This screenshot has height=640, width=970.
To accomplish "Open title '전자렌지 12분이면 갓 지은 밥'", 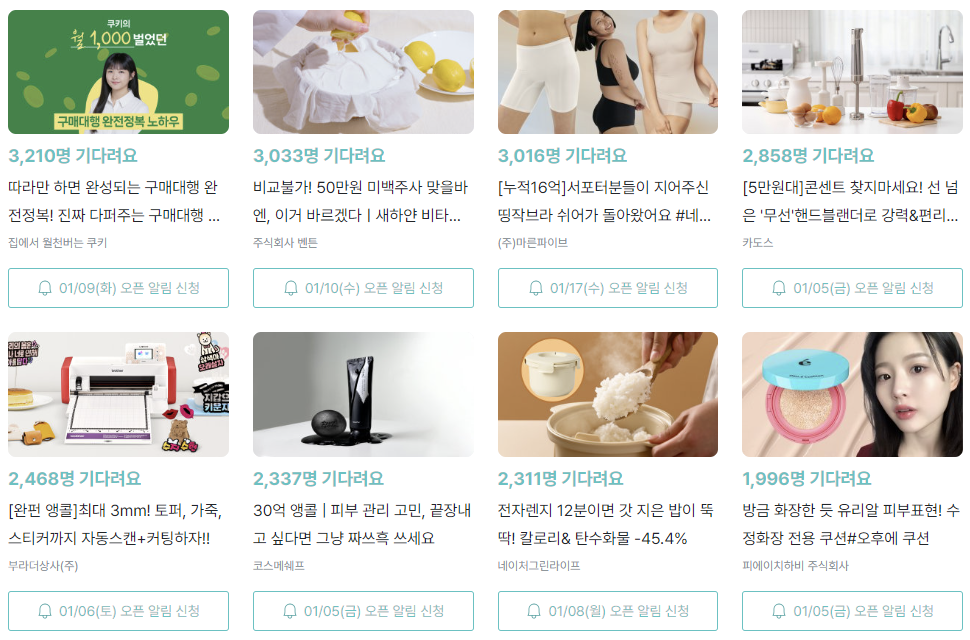I will [606, 524].
